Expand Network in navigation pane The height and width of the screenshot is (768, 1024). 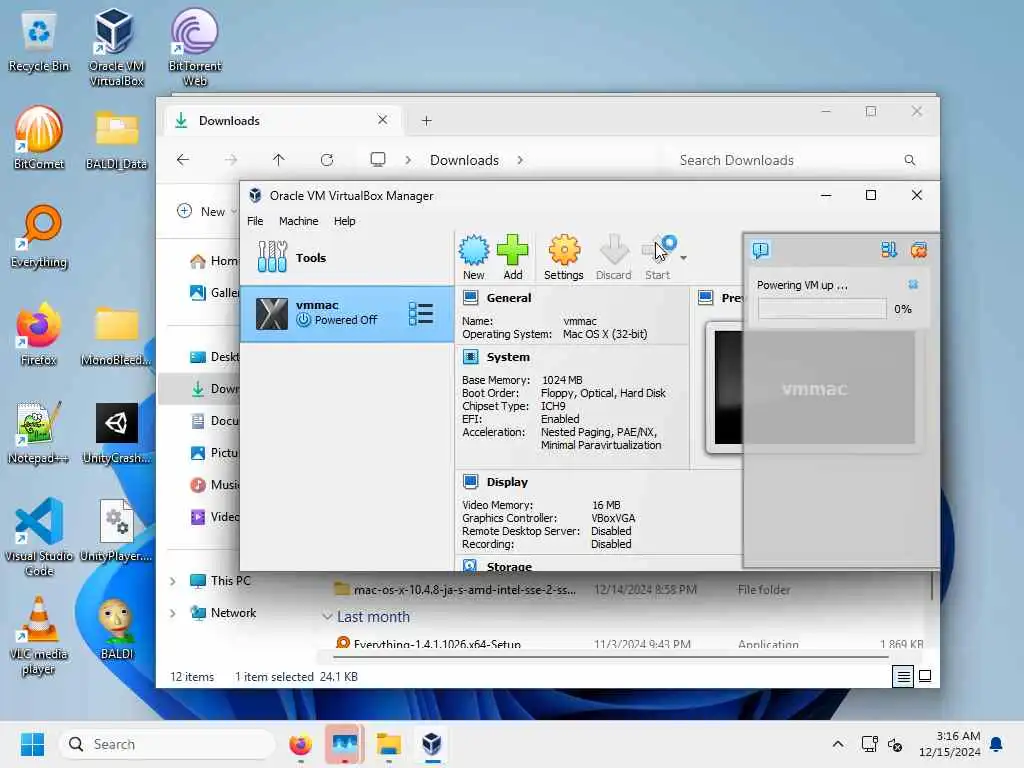pos(172,613)
